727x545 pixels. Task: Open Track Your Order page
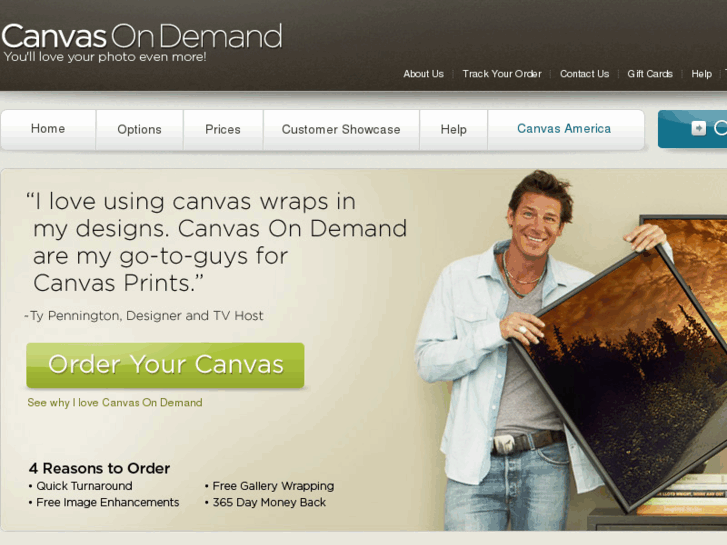pos(502,74)
